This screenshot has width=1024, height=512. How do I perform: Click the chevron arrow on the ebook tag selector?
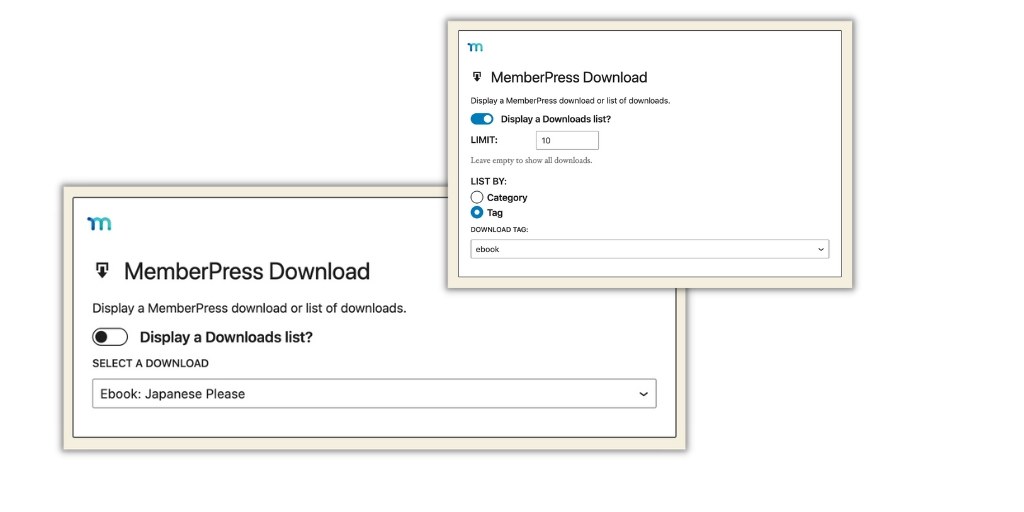pos(820,249)
